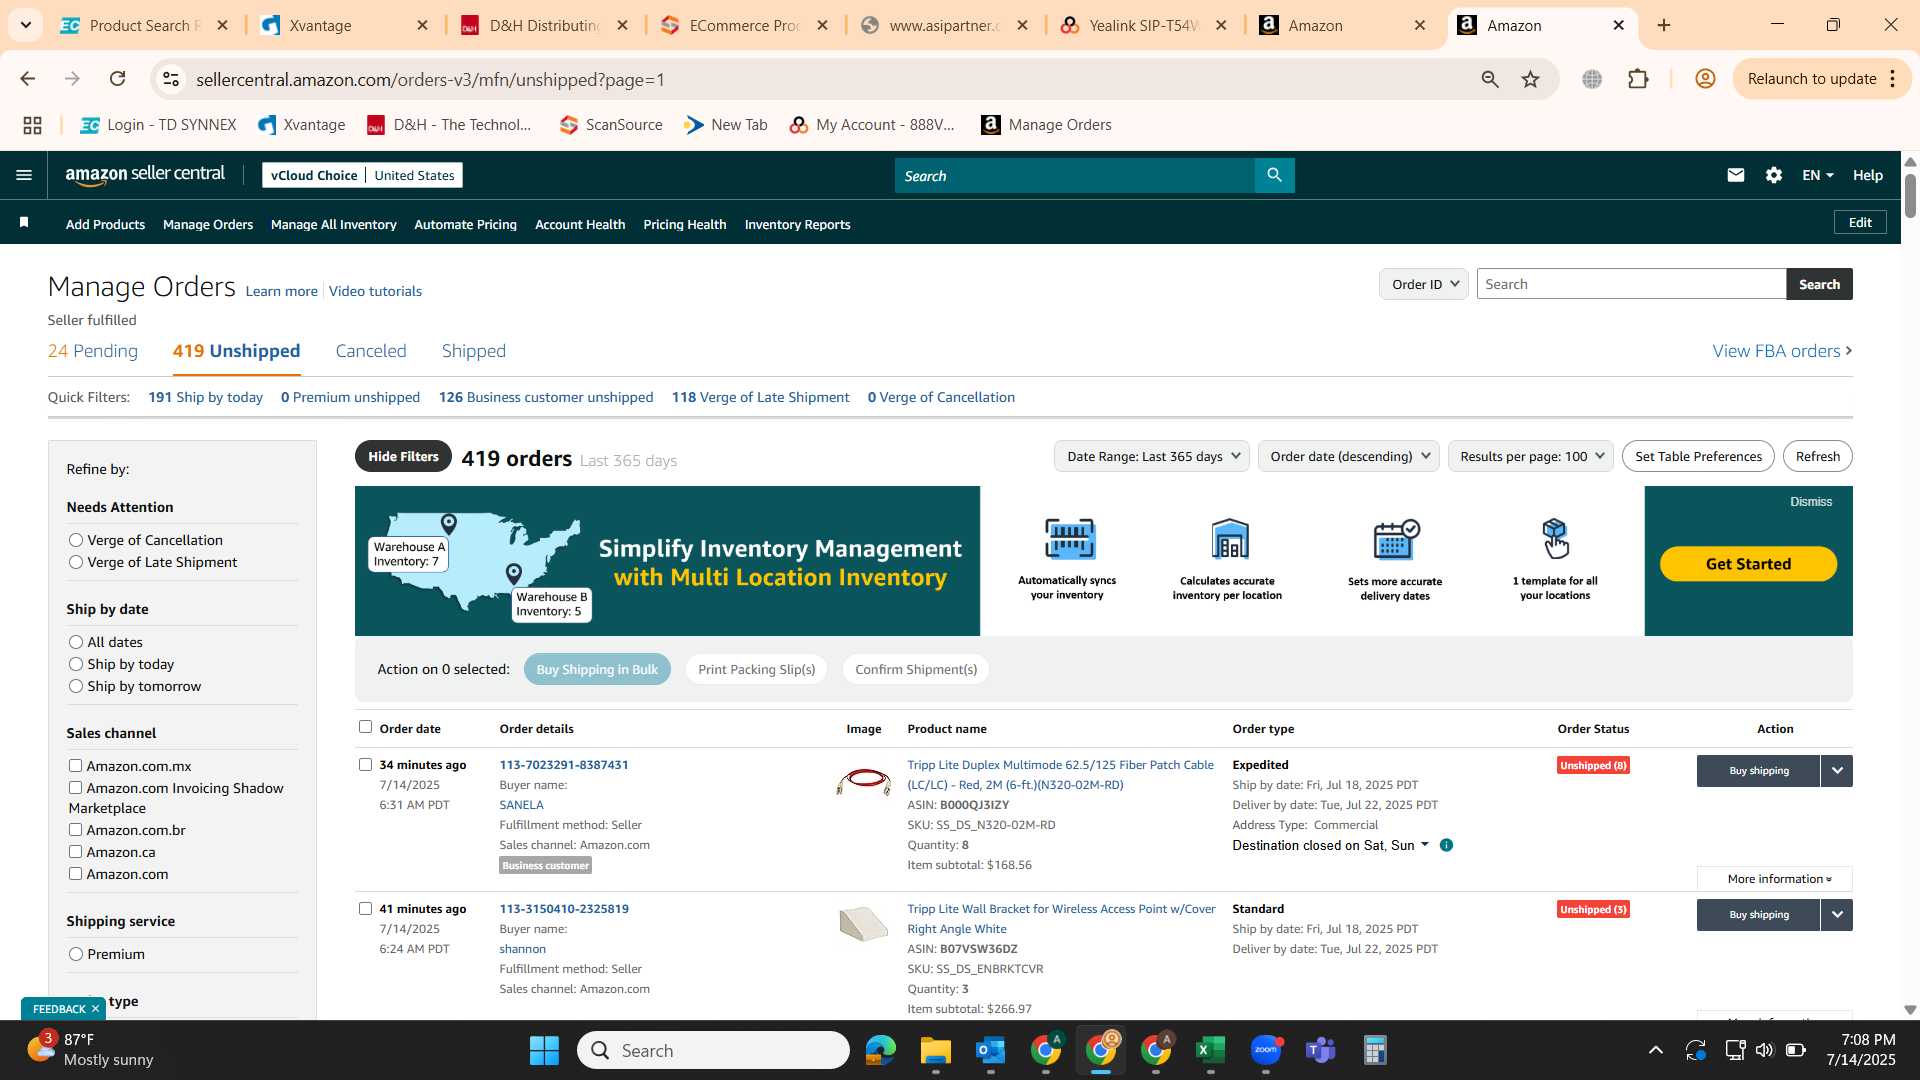Open the Seller Central hamburger menu

24,175
